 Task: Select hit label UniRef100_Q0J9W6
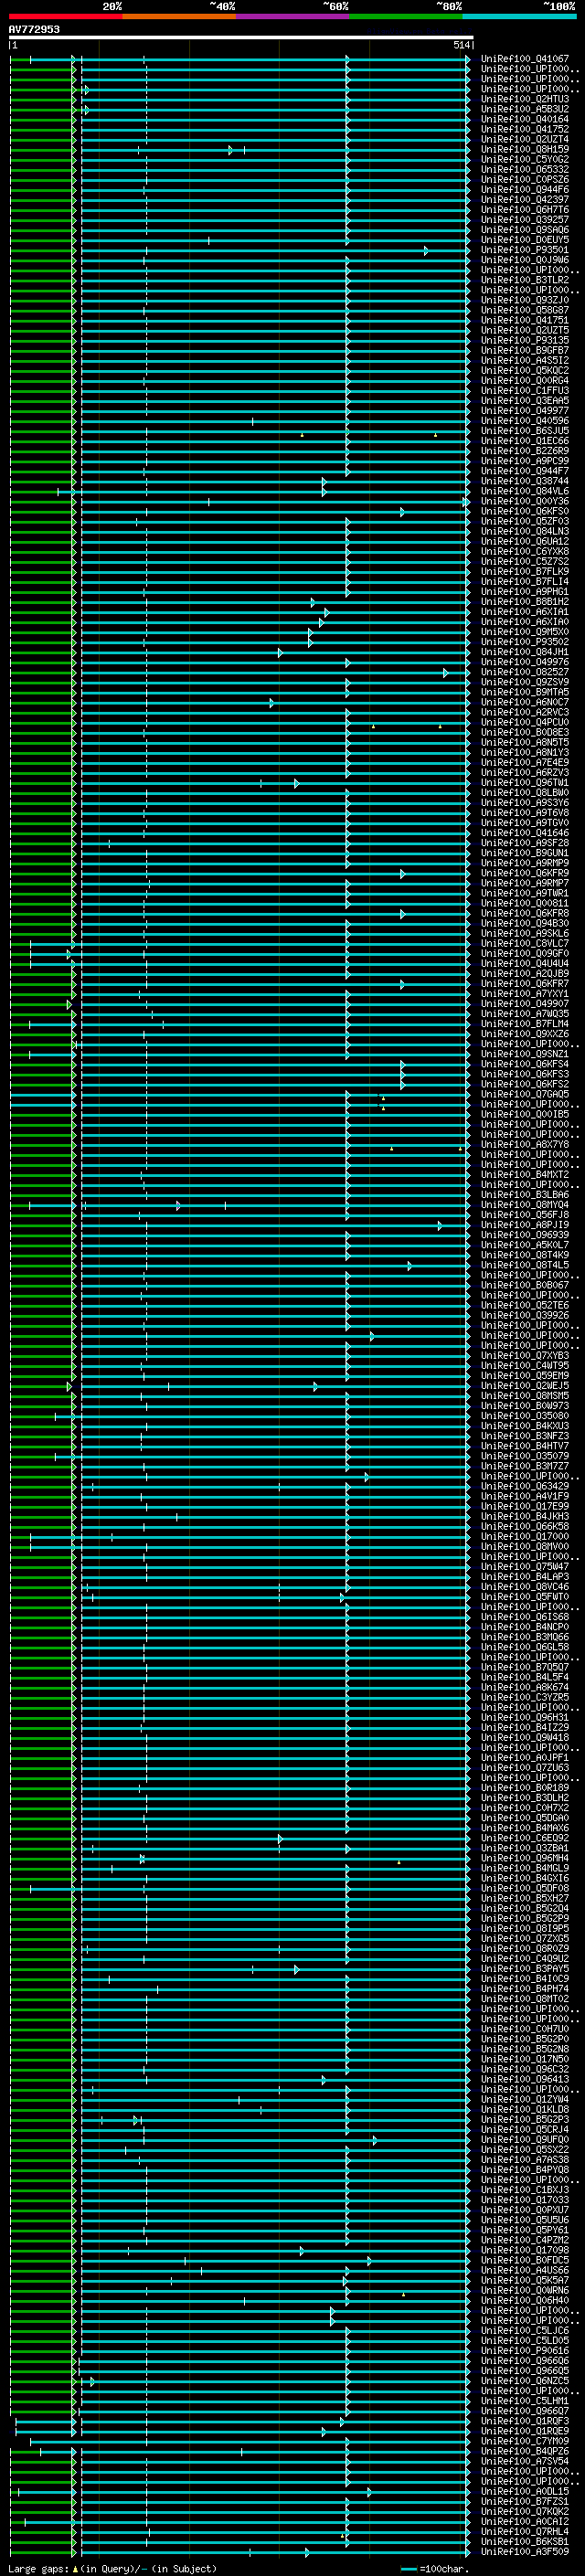(525, 260)
